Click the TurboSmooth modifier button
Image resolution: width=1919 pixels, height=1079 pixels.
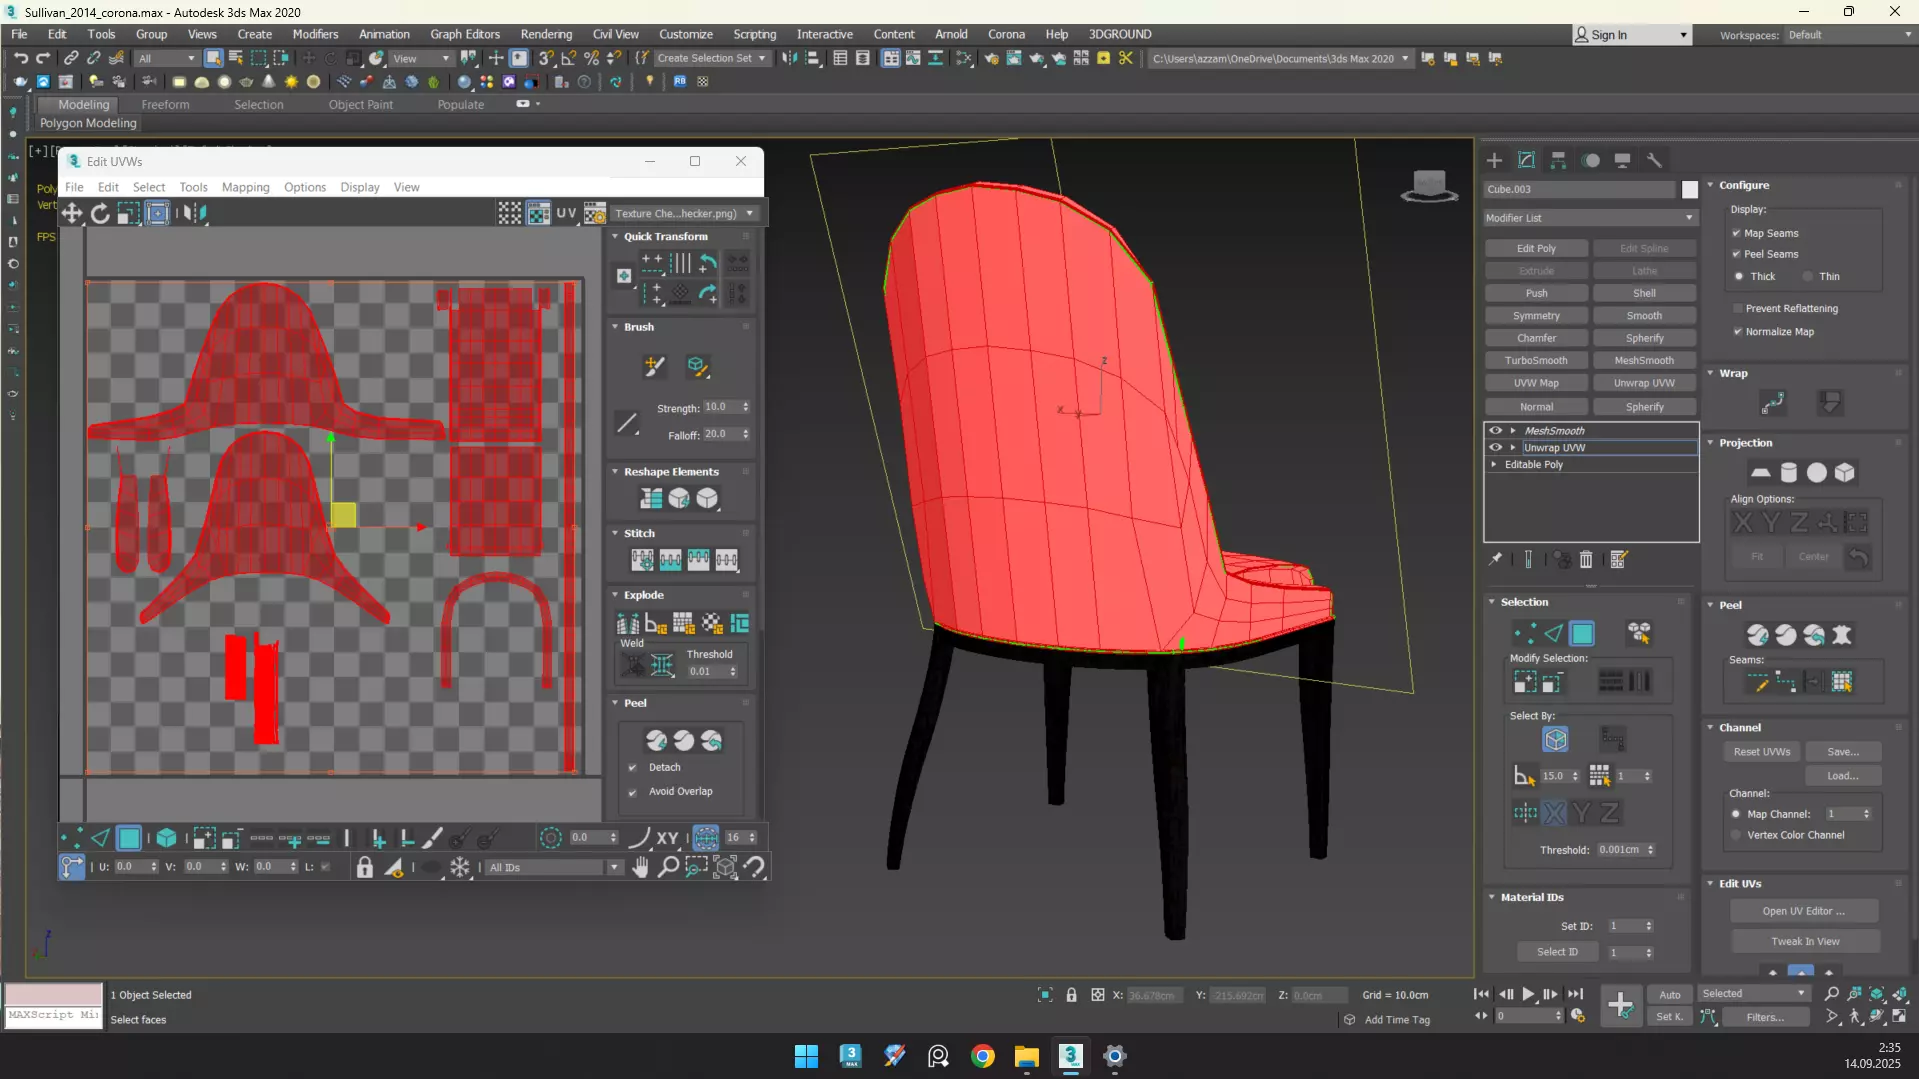click(x=1536, y=360)
